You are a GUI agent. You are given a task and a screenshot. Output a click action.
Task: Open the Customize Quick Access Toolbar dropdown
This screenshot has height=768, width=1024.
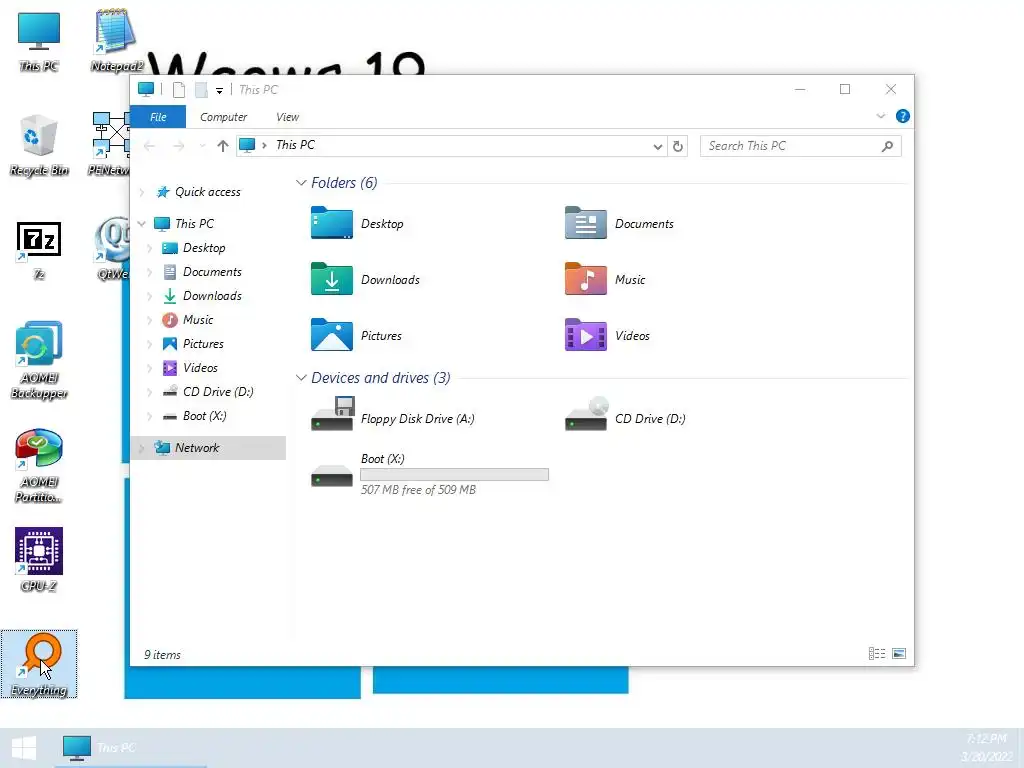(219, 91)
